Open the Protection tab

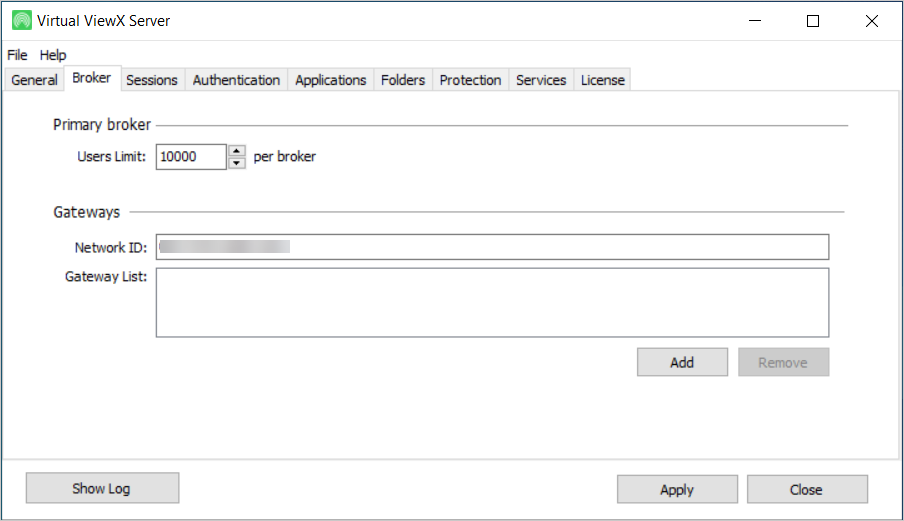tap(470, 80)
